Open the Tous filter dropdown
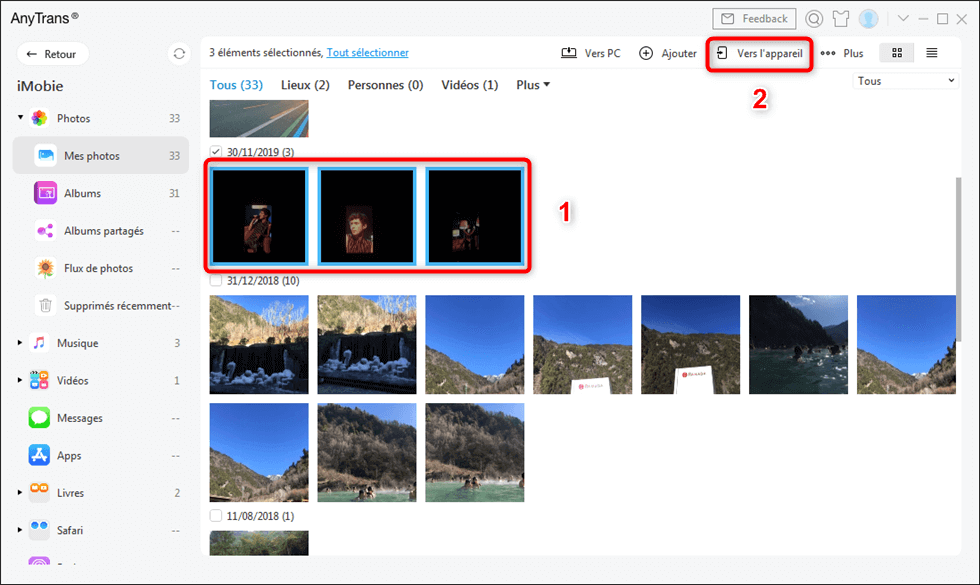This screenshot has width=980, height=585. click(906, 81)
